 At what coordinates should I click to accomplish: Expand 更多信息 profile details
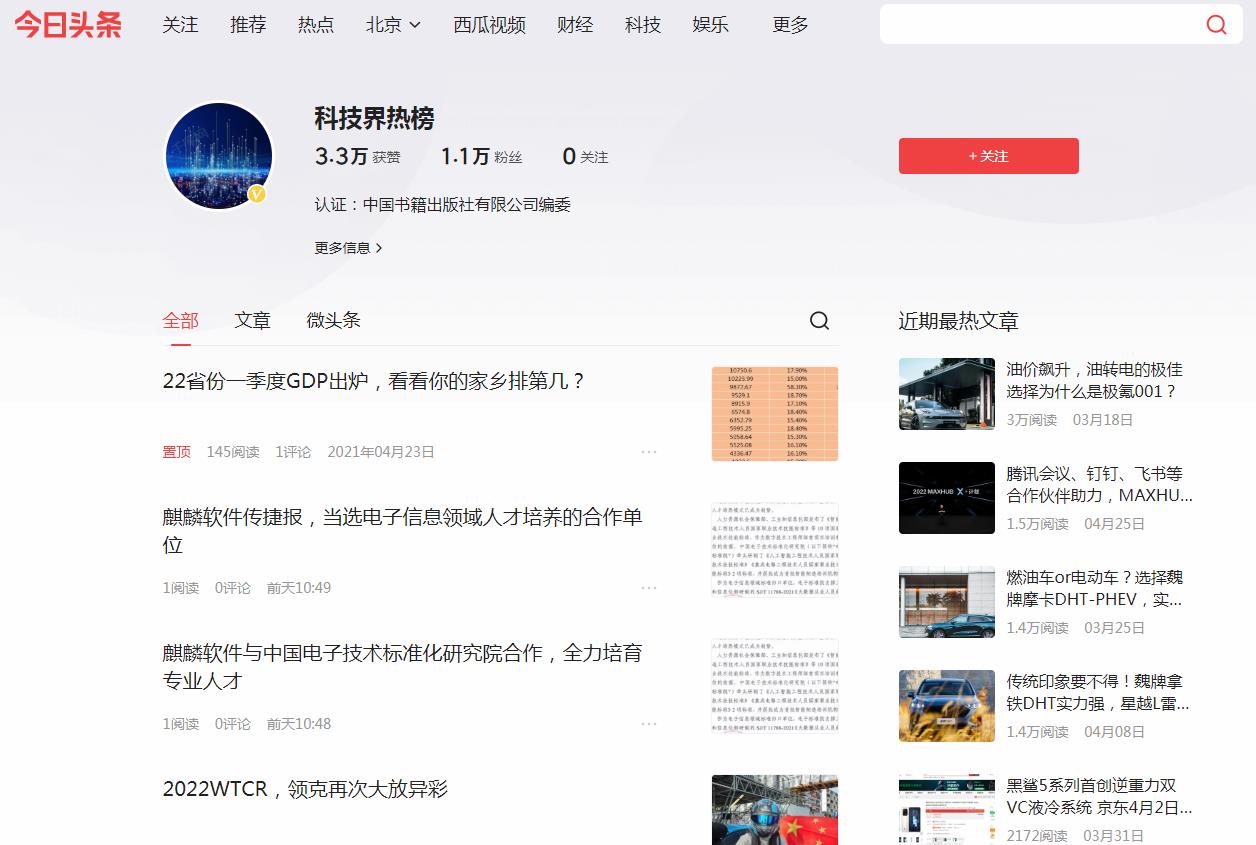point(346,247)
